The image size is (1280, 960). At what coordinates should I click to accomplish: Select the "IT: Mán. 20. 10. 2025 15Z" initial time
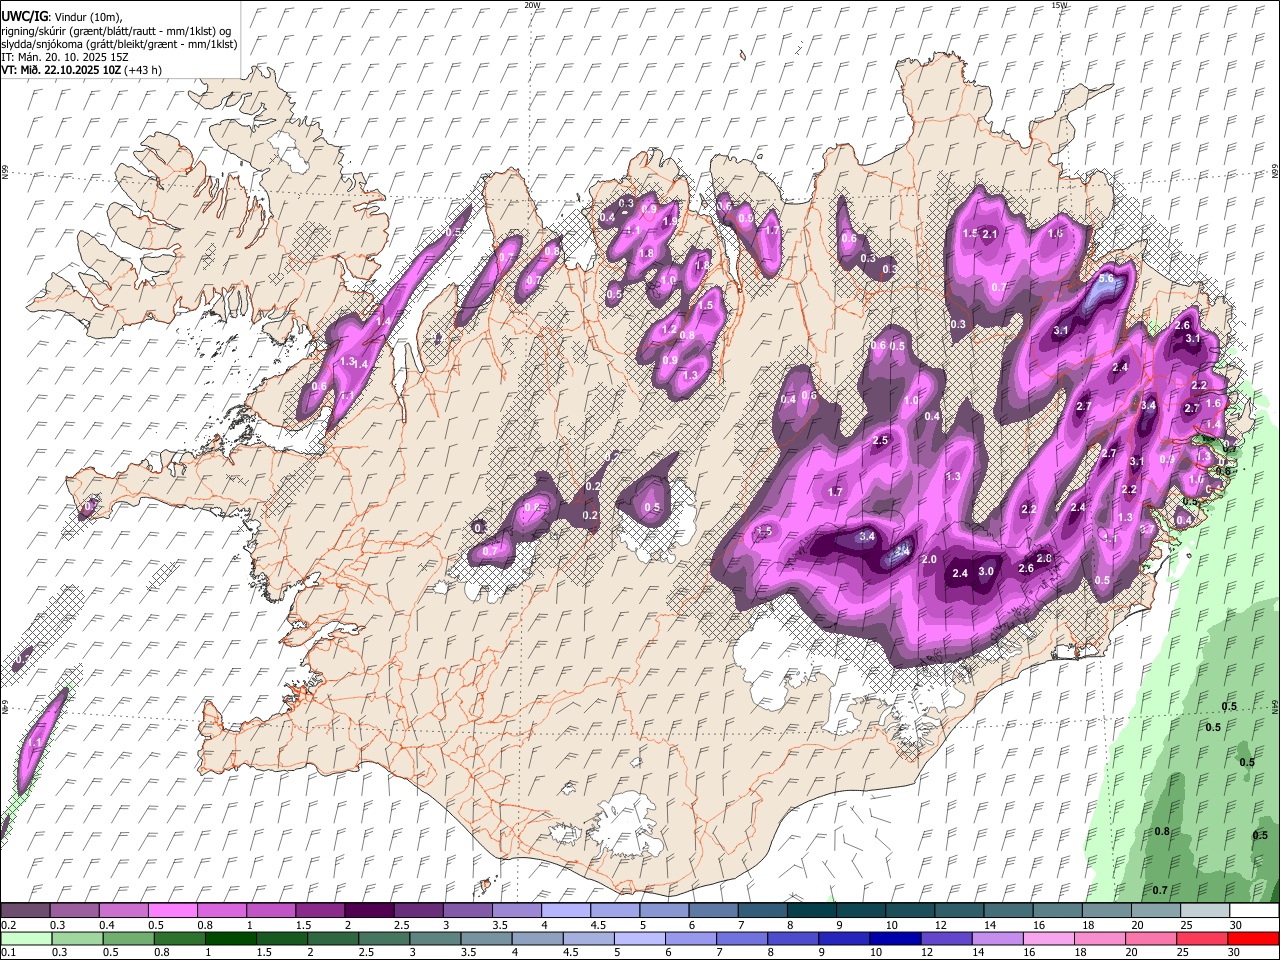click(65, 57)
